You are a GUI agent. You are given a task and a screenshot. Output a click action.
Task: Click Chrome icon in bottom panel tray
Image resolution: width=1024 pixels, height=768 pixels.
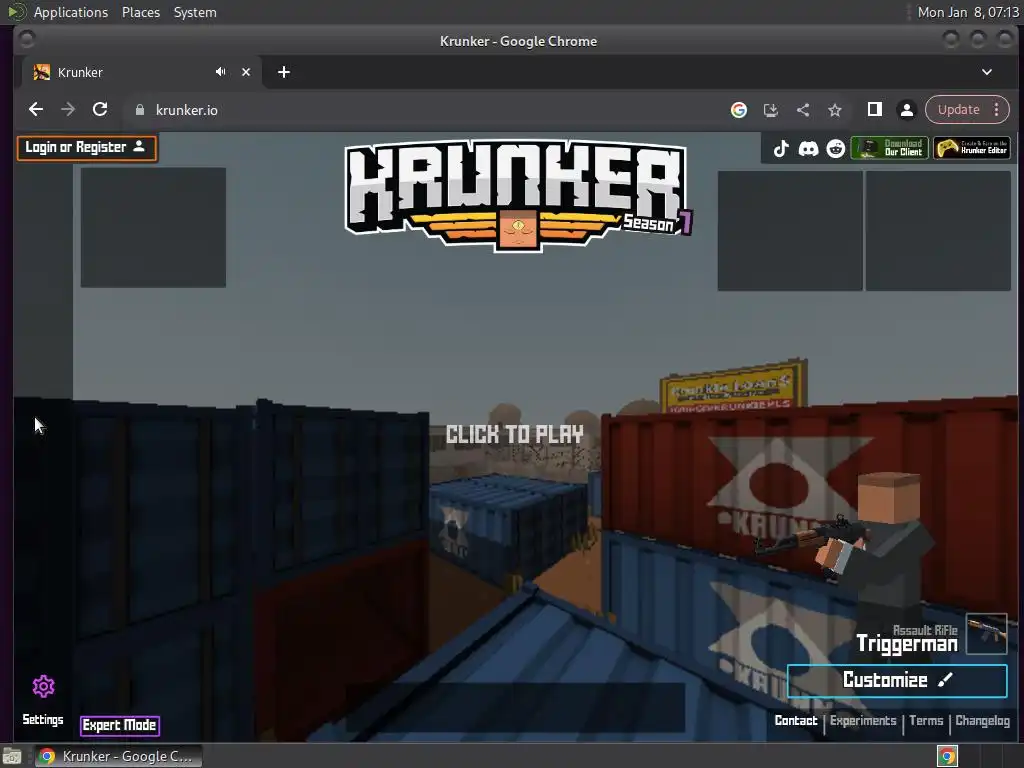pyautogui.click(x=947, y=756)
